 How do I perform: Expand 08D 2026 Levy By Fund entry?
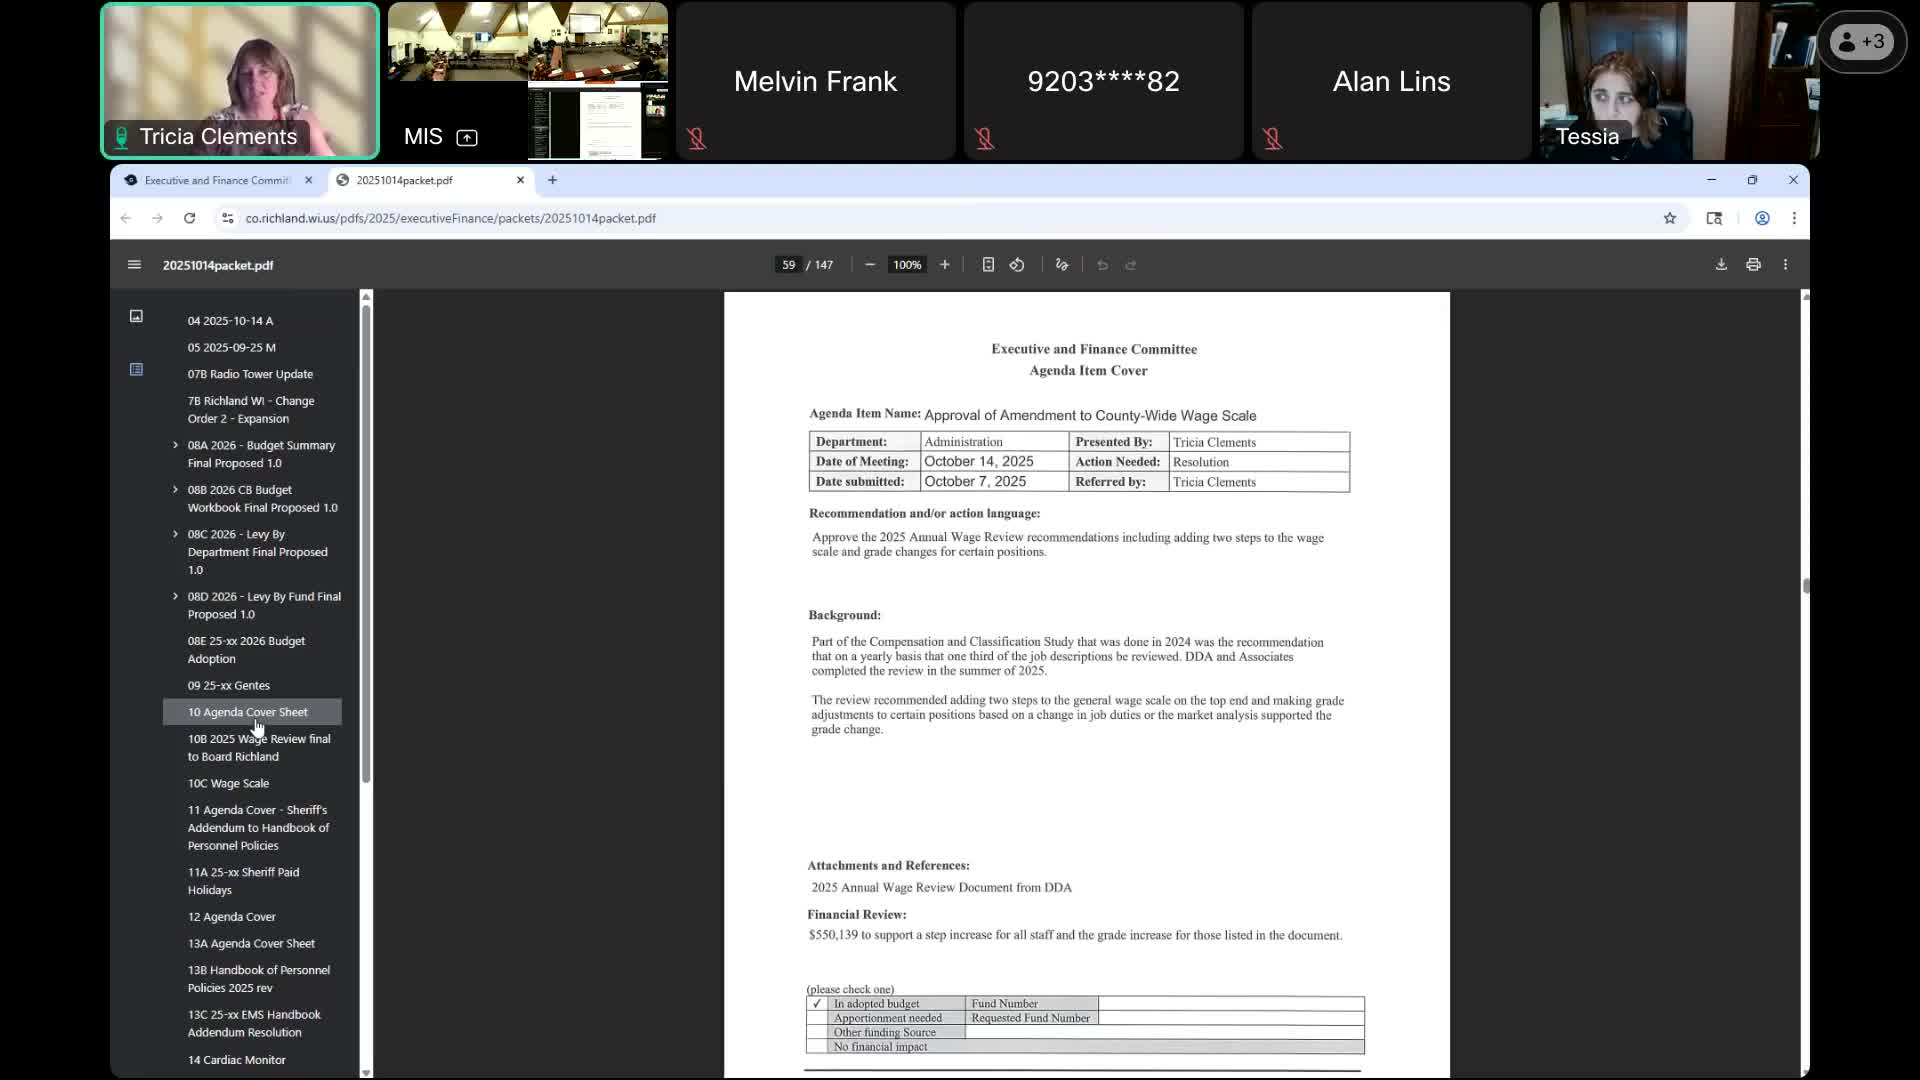coord(175,596)
